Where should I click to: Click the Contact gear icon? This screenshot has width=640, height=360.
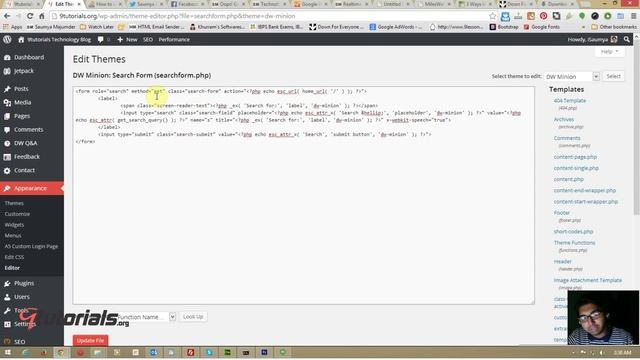click(x=7, y=171)
